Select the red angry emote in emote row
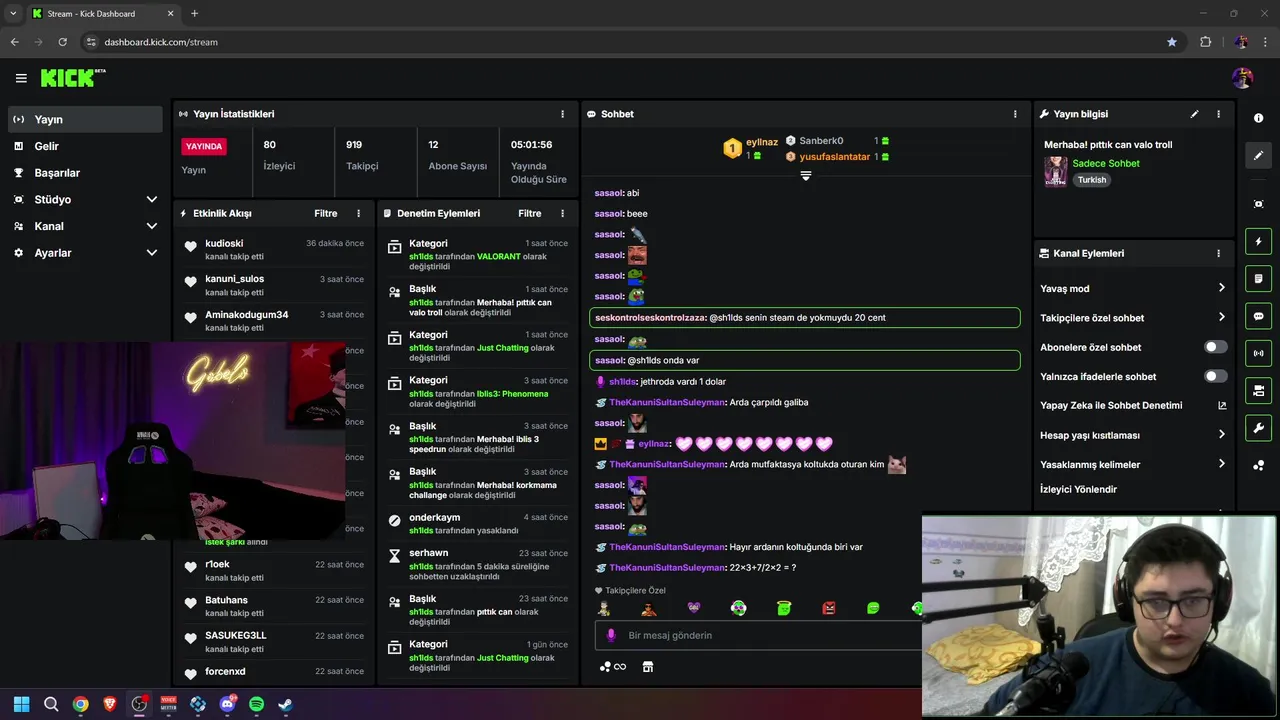Screen dimensions: 1280x720 point(828,607)
